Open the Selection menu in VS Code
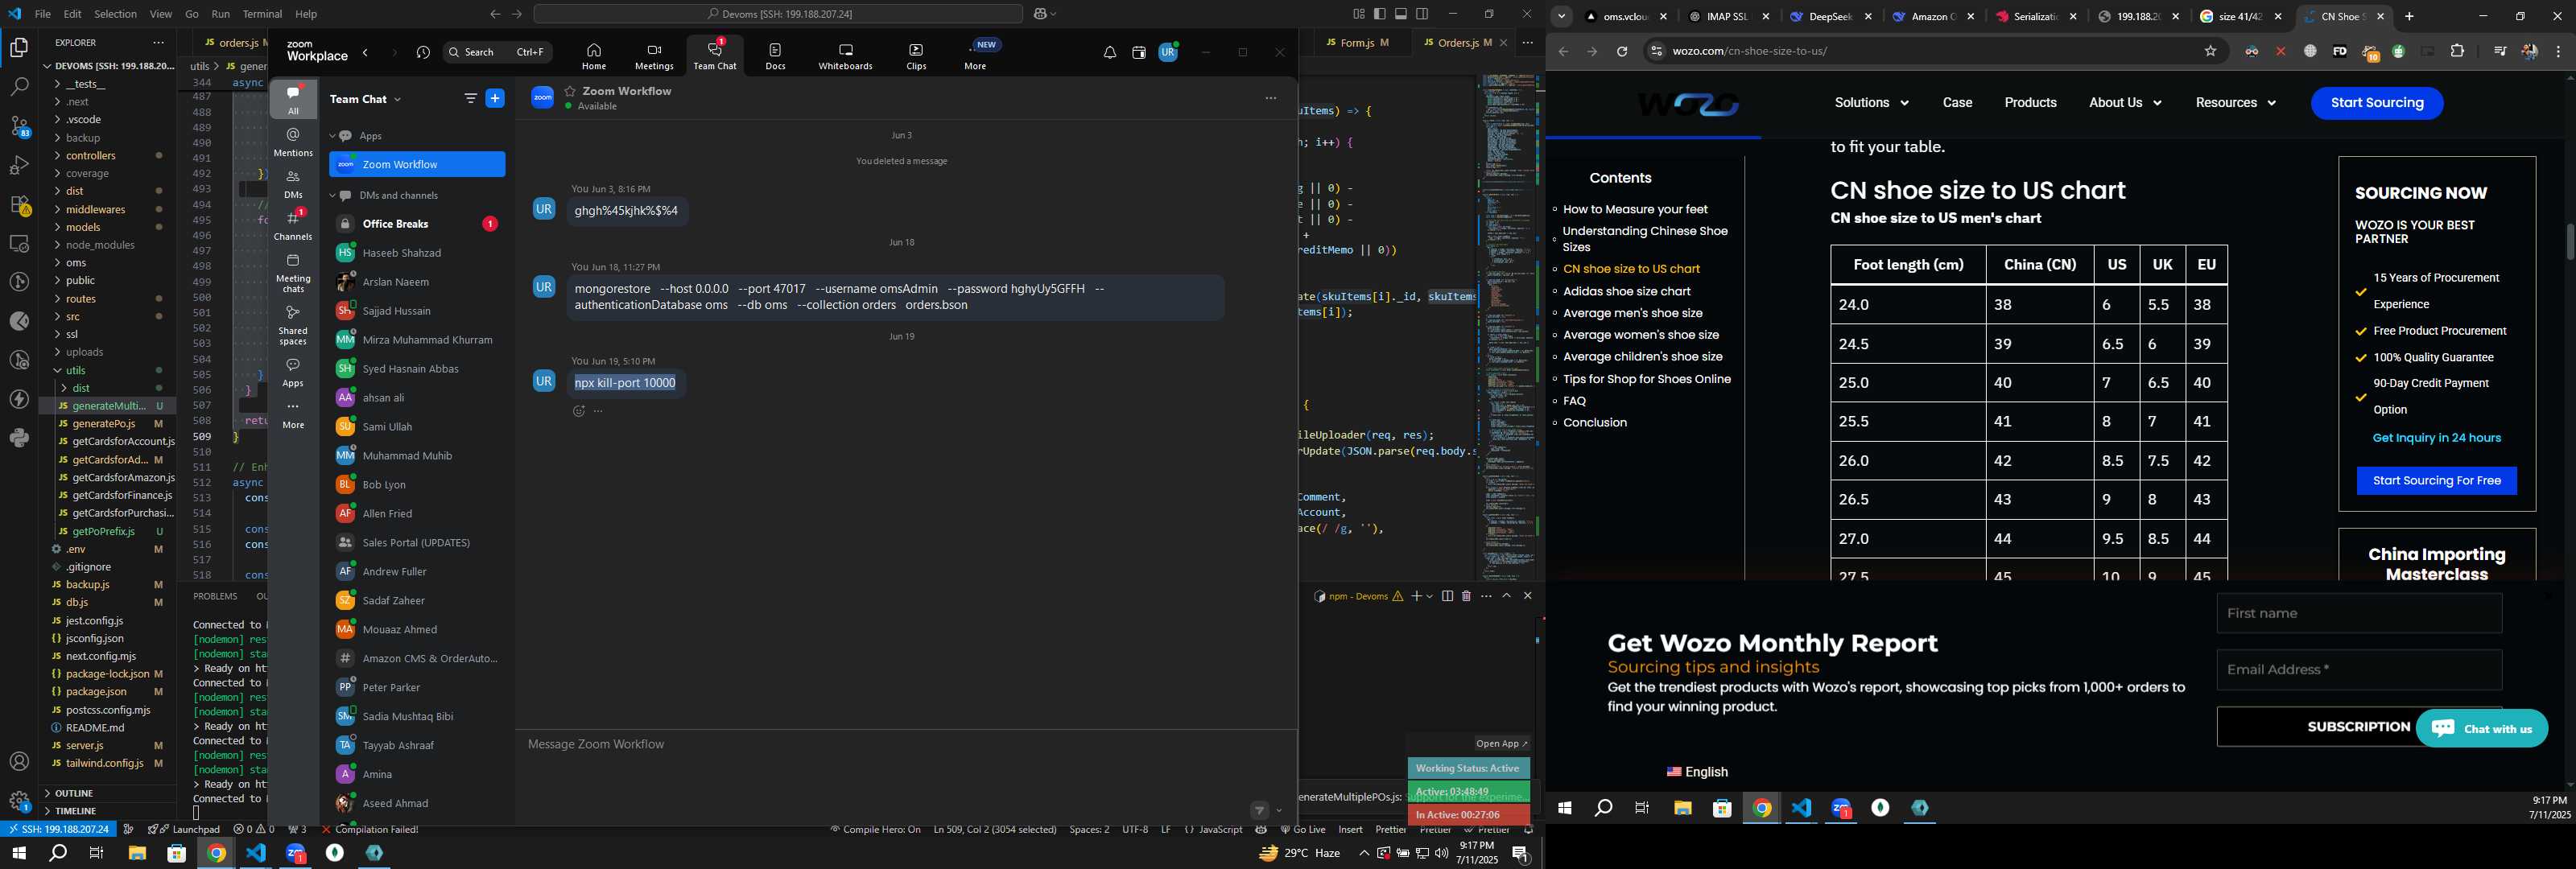The height and width of the screenshot is (869, 2576). (x=116, y=14)
